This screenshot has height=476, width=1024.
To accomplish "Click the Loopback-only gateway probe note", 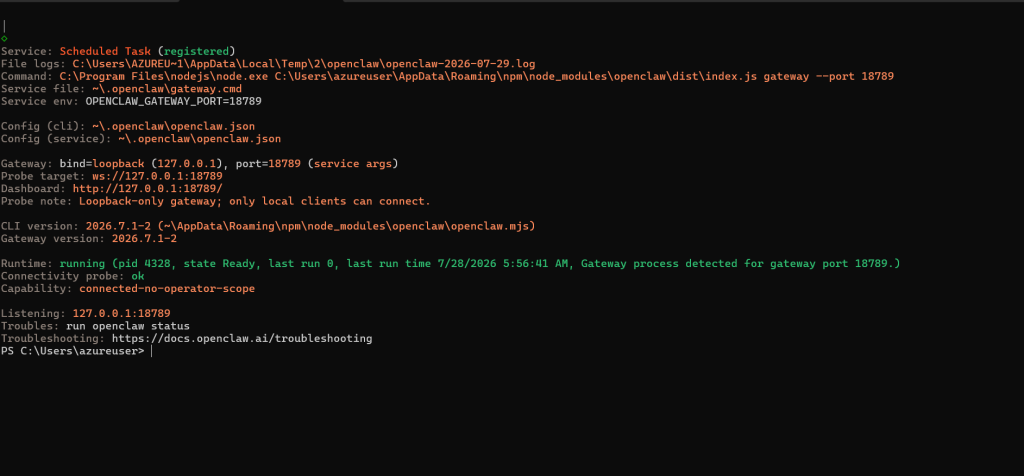I will (x=255, y=201).
